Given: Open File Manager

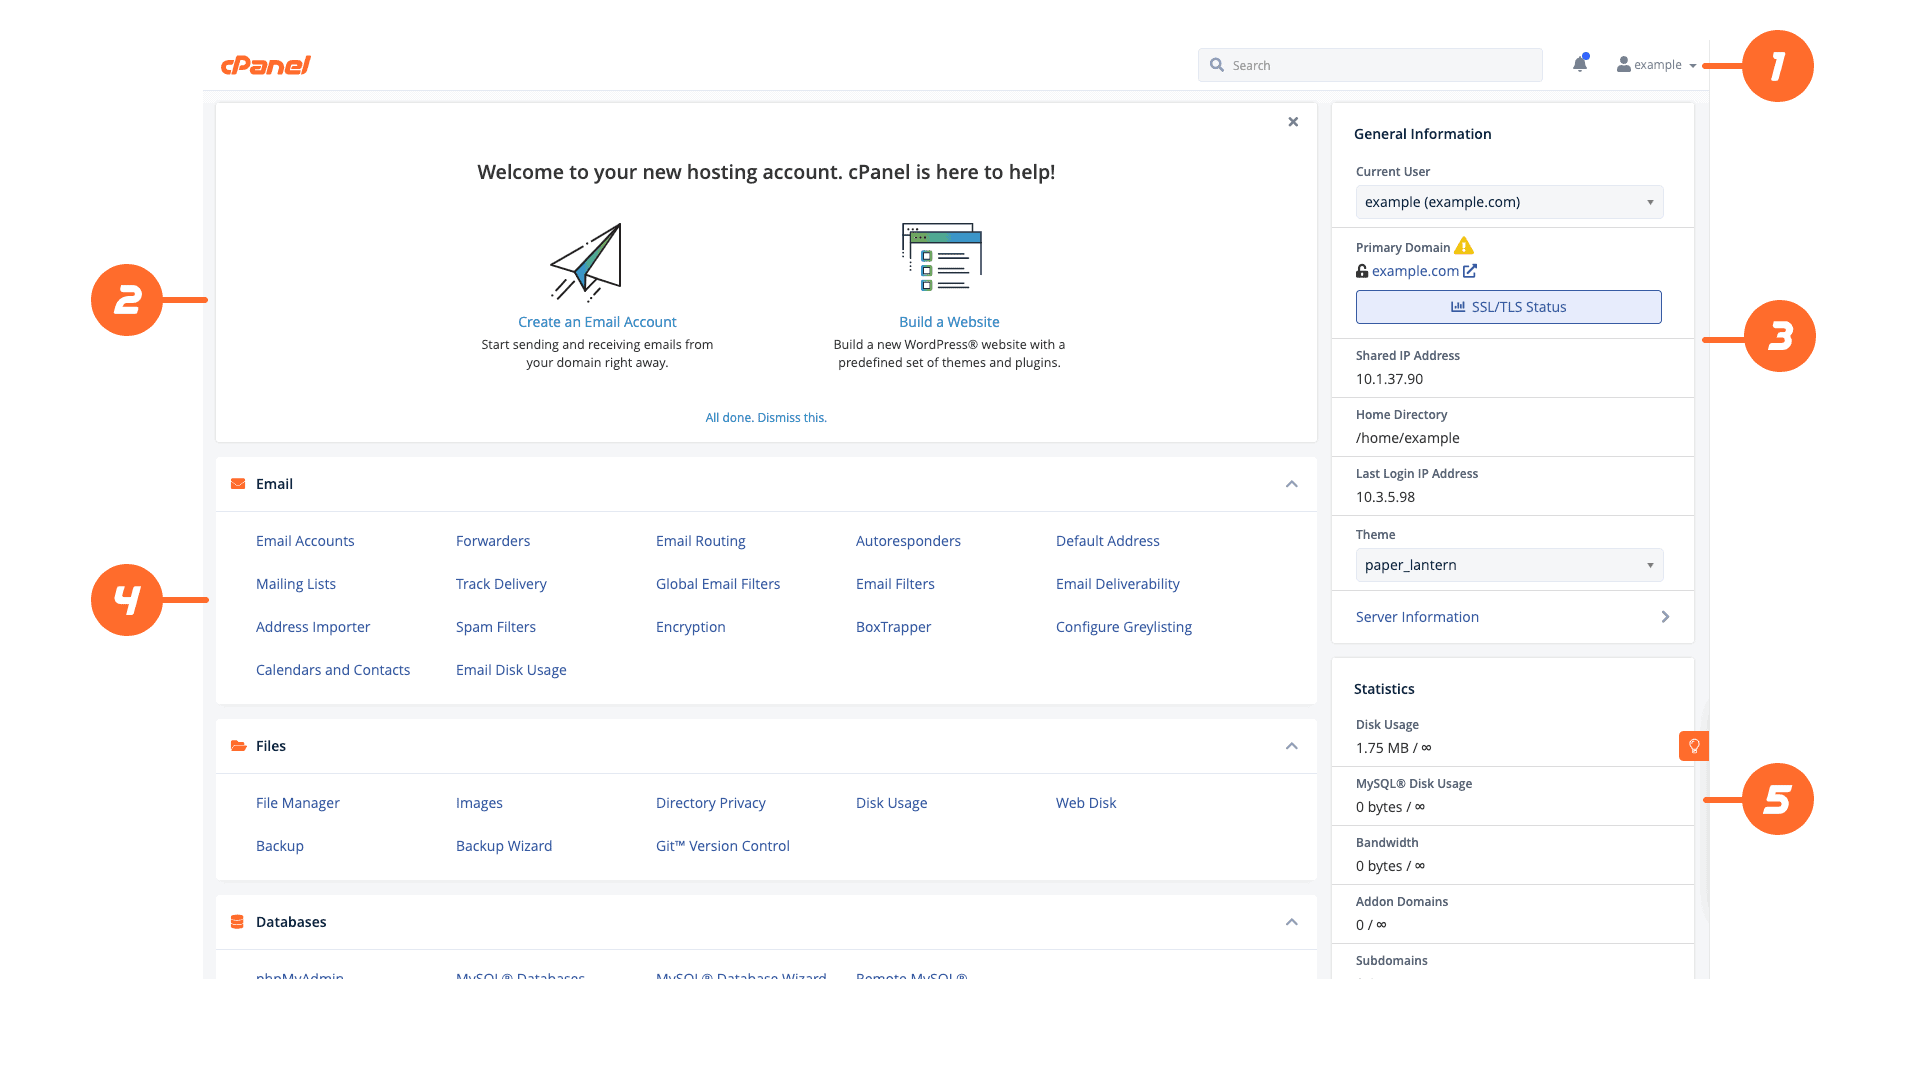Looking at the screenshot, I should (x=298, y=803).
